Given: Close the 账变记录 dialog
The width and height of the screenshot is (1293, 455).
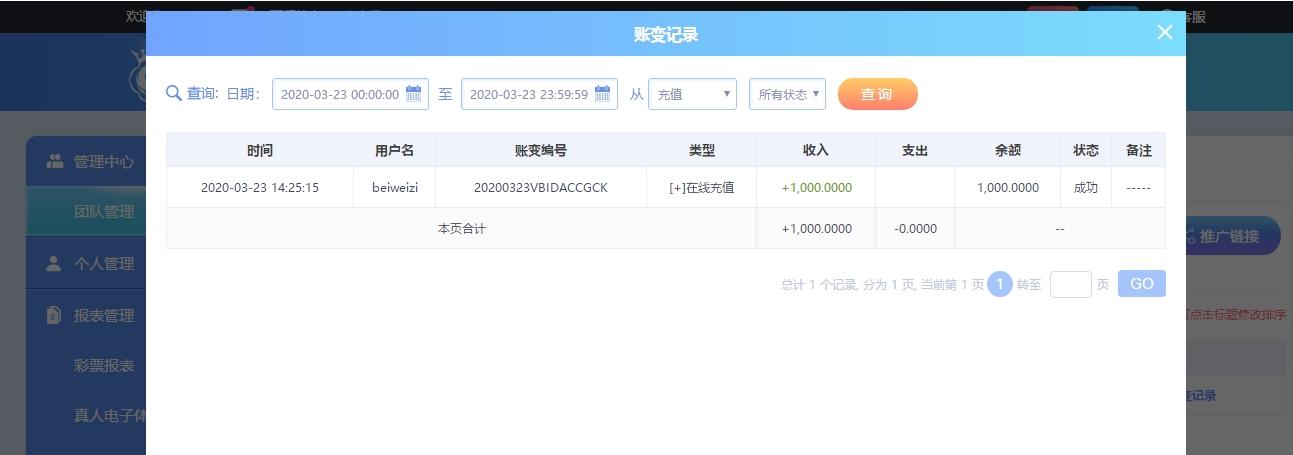Looking at the screenshot, I should click(x=1165, y=32).
